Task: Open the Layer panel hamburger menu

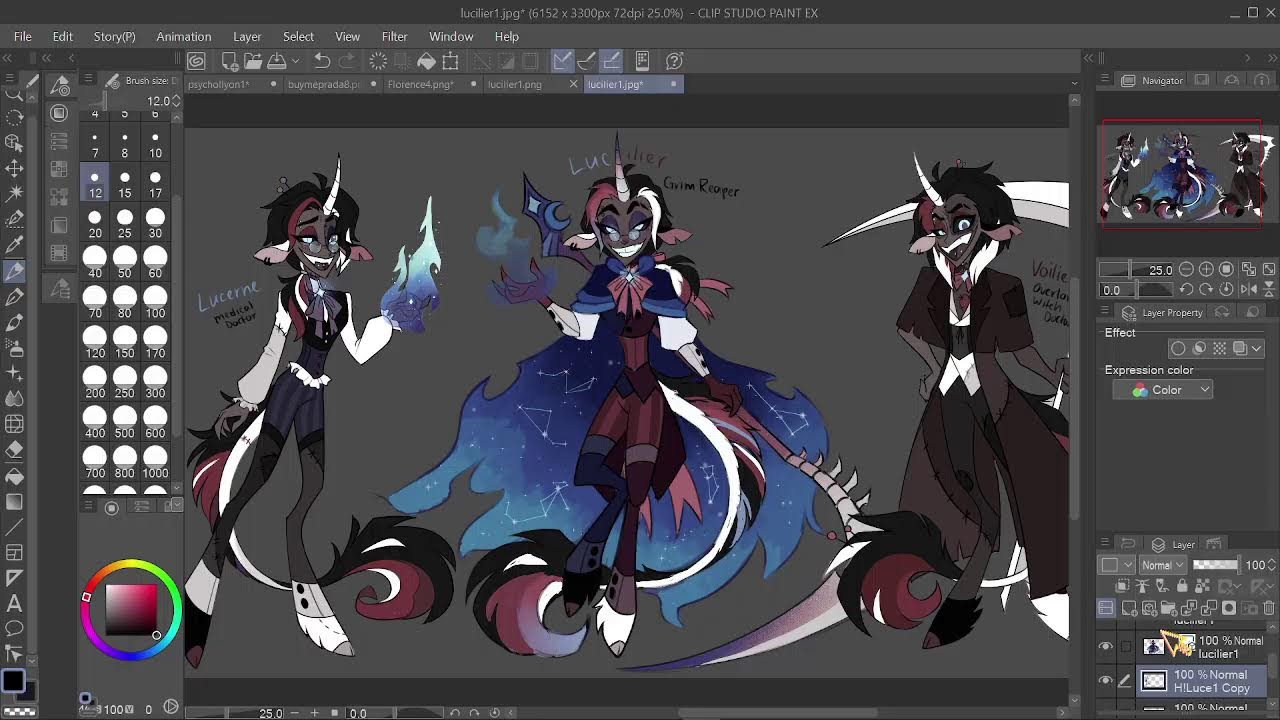Action: tap(1105, 544)
